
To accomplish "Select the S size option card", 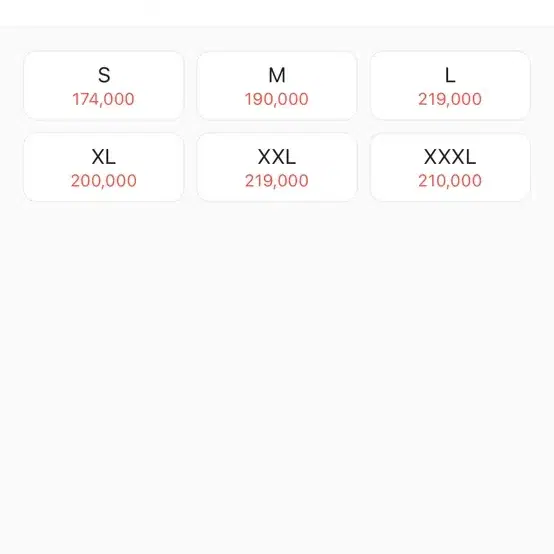I will tap(104, 86).
